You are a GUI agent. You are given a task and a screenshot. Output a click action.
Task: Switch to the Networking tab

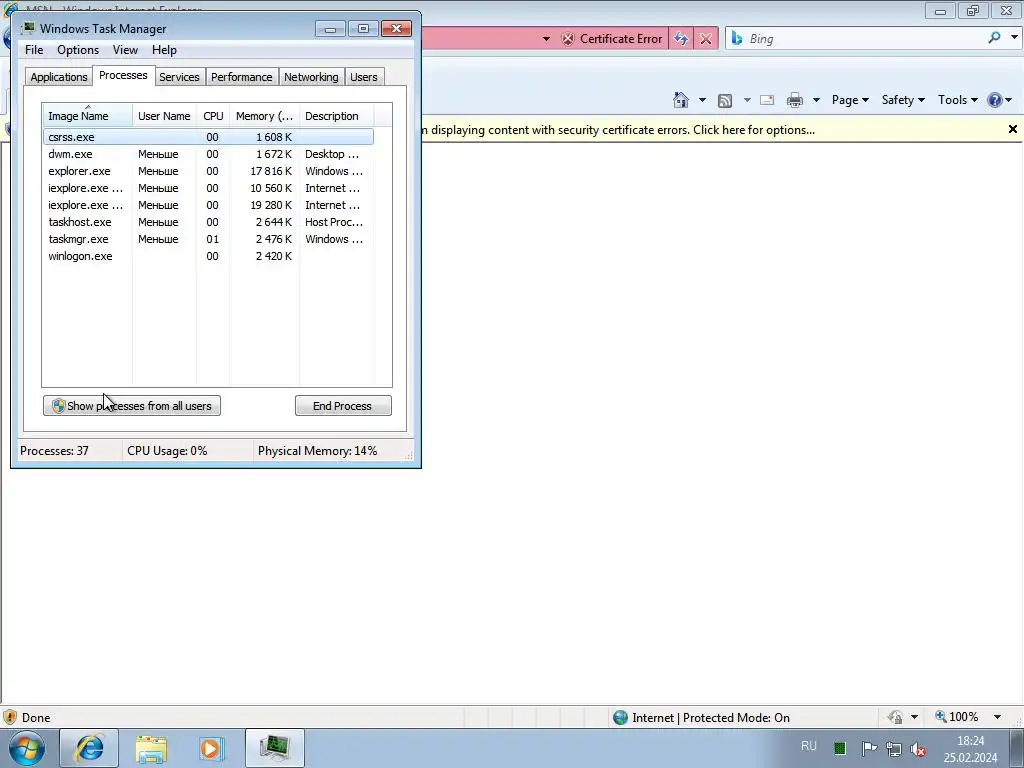pos(311,77)
